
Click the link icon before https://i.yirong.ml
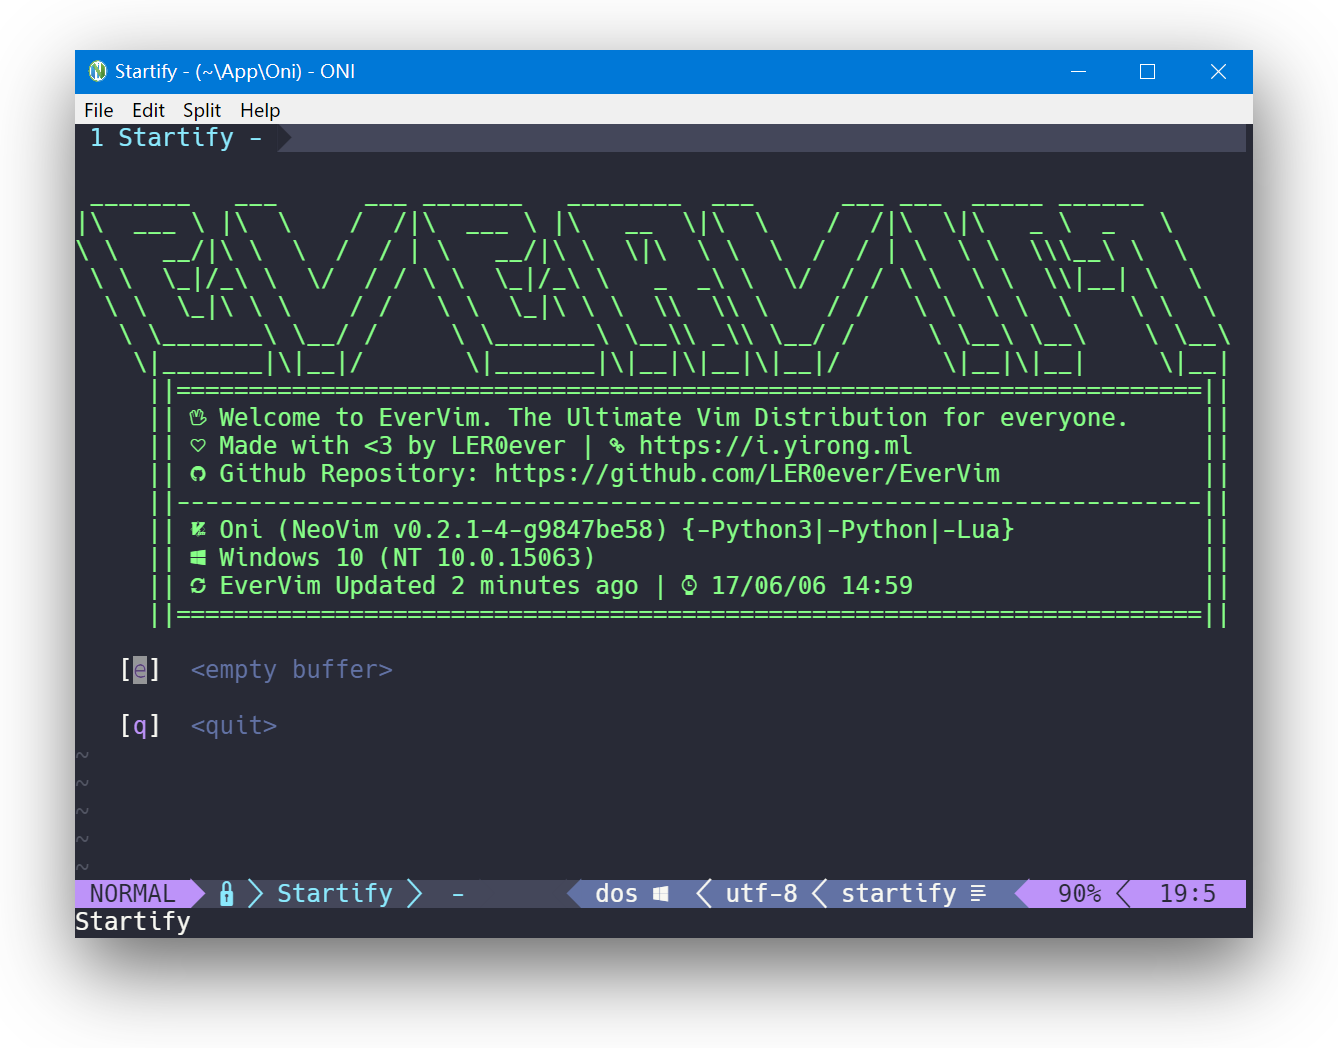617,446
